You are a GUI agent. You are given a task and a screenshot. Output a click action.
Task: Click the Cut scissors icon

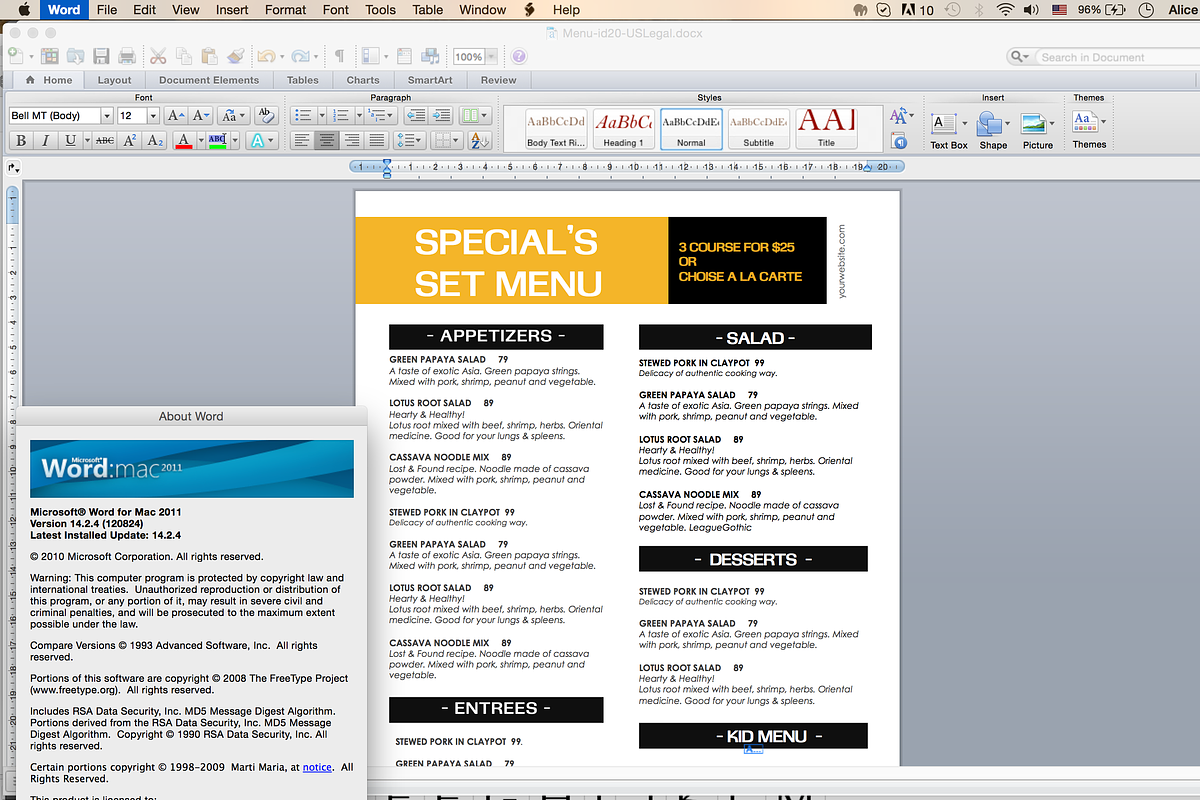(x=158, y=57)
